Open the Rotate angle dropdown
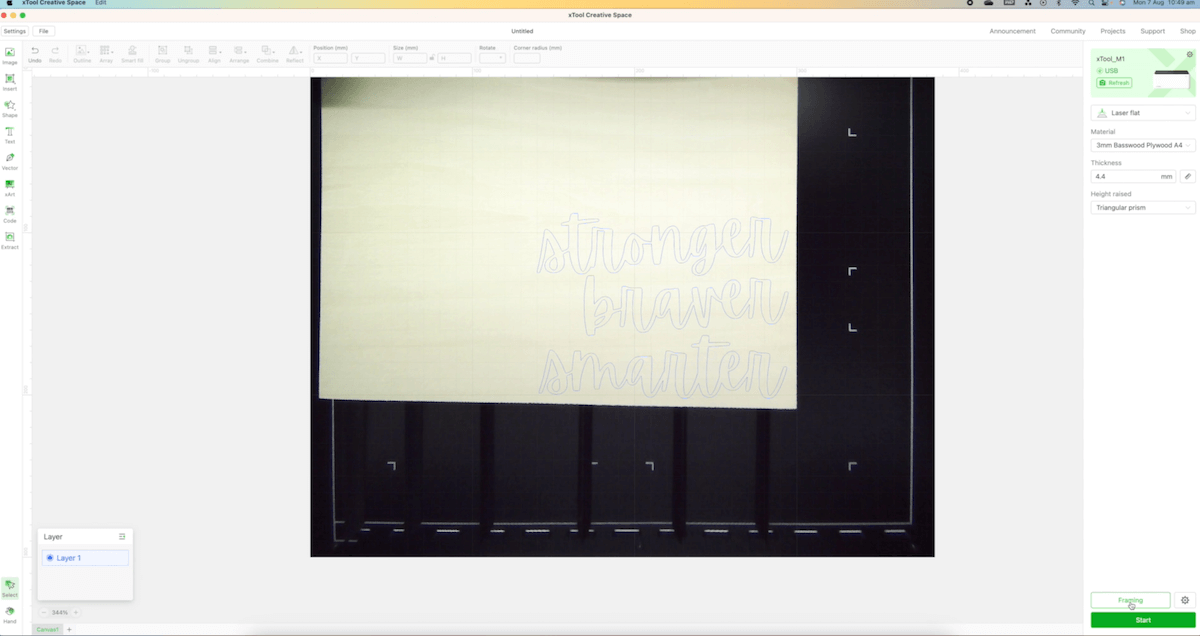The width and height of the screenshot is (1200, 636). [x=492, y=58]
